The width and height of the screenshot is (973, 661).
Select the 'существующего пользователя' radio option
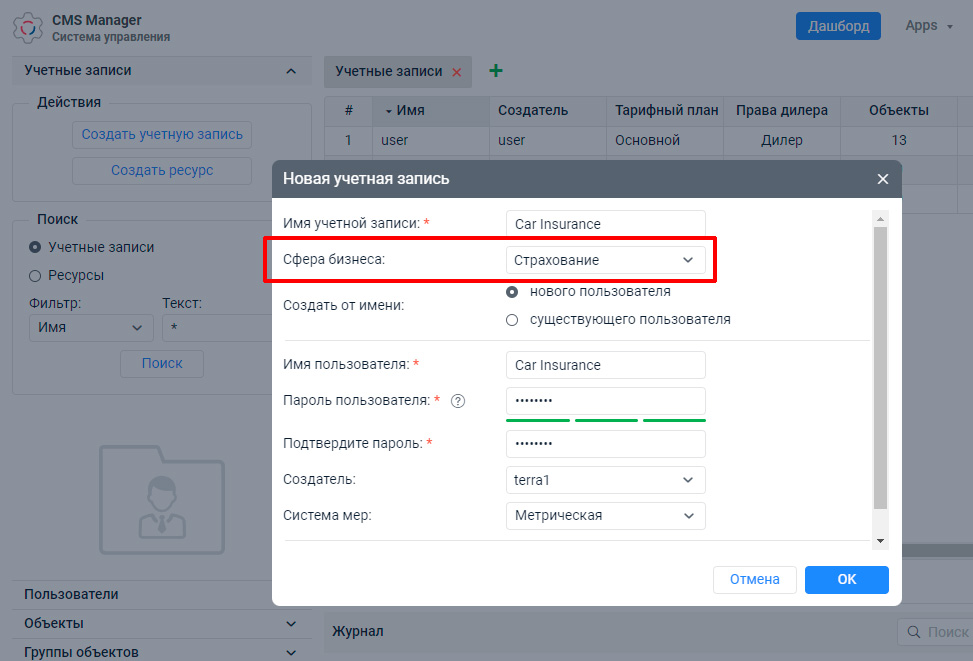point(512,320)
